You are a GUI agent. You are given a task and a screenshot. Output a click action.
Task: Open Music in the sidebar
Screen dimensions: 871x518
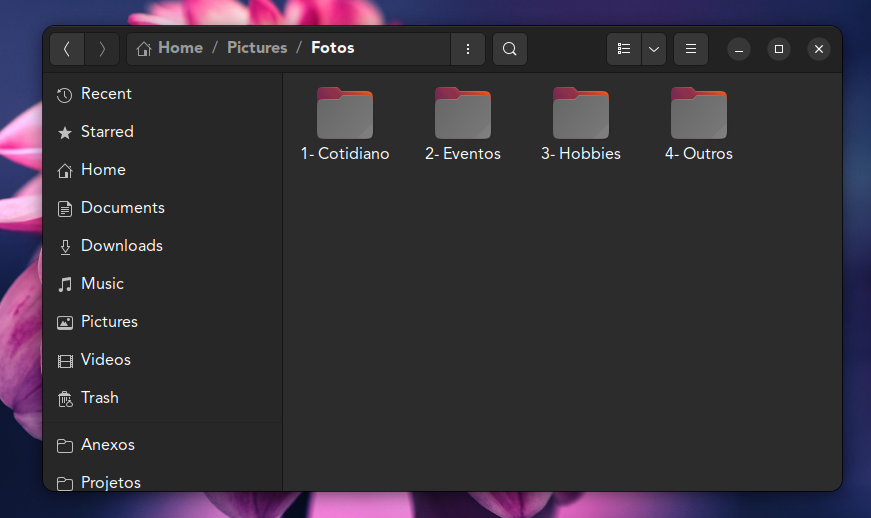click(163, 284)
